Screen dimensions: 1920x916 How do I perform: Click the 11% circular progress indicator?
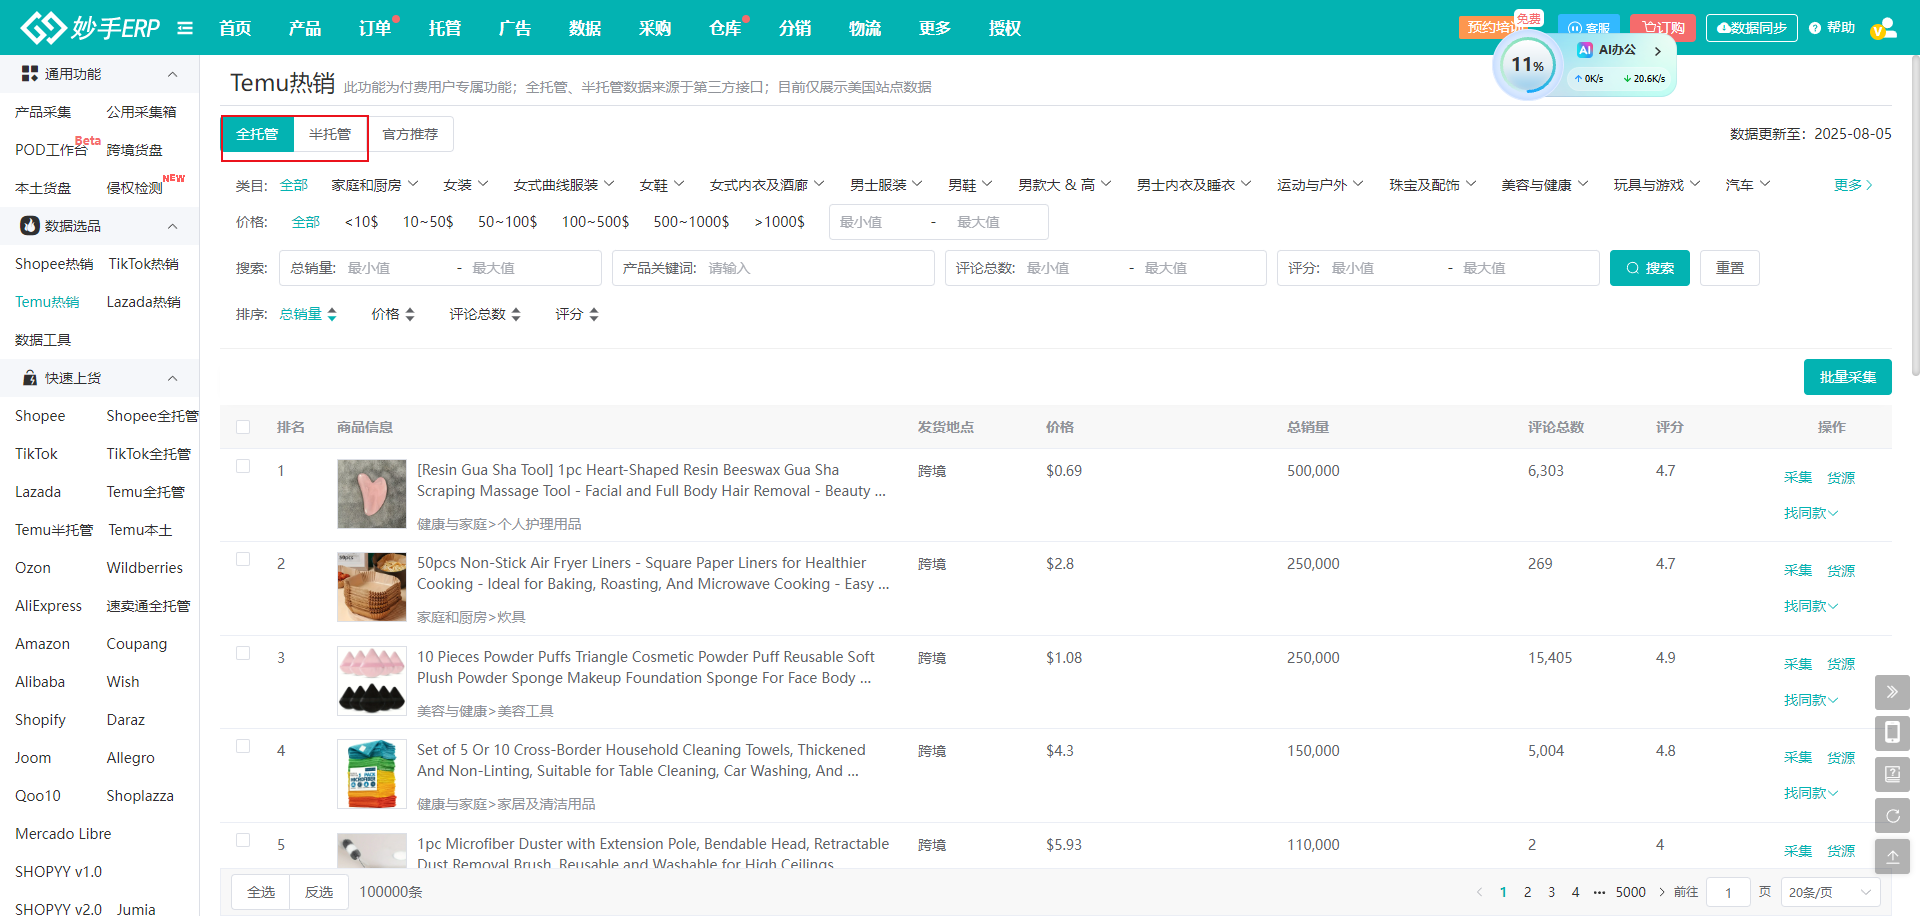(x=1527, y=65)
